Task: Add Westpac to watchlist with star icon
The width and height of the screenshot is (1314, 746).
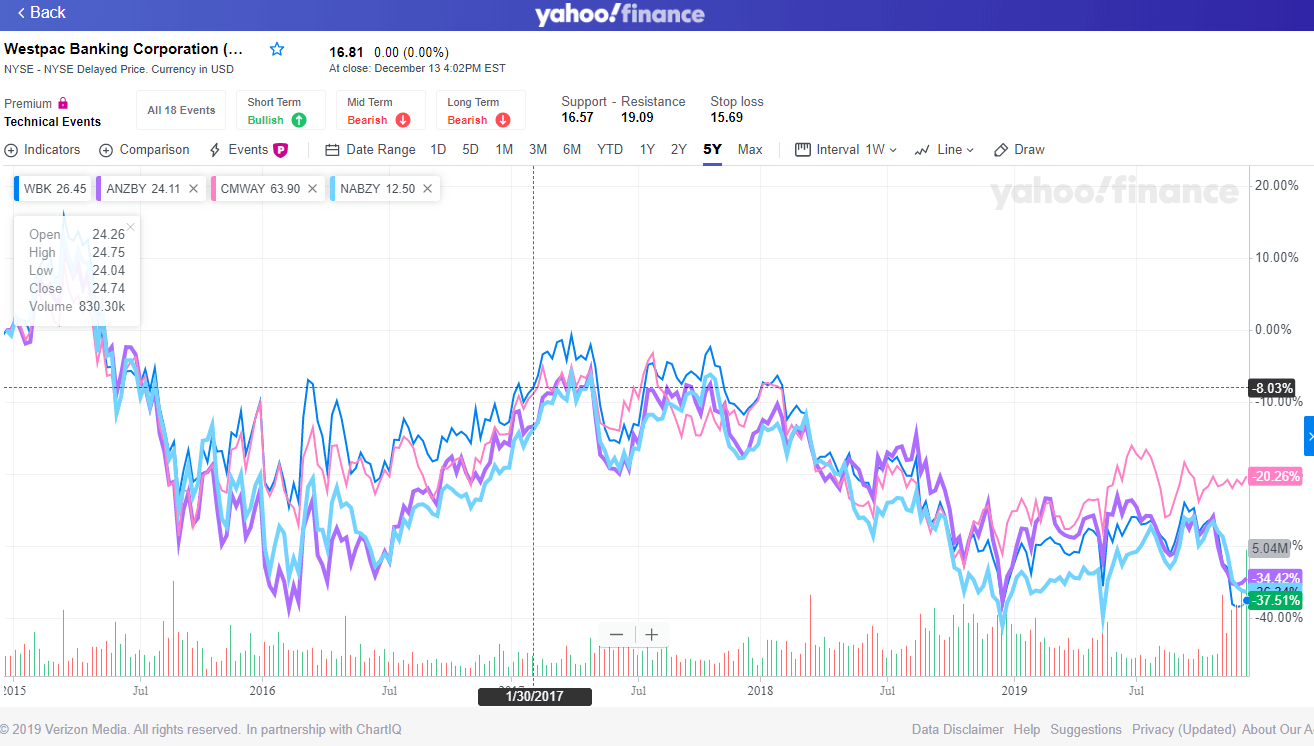Action: (x=277, y=49)
